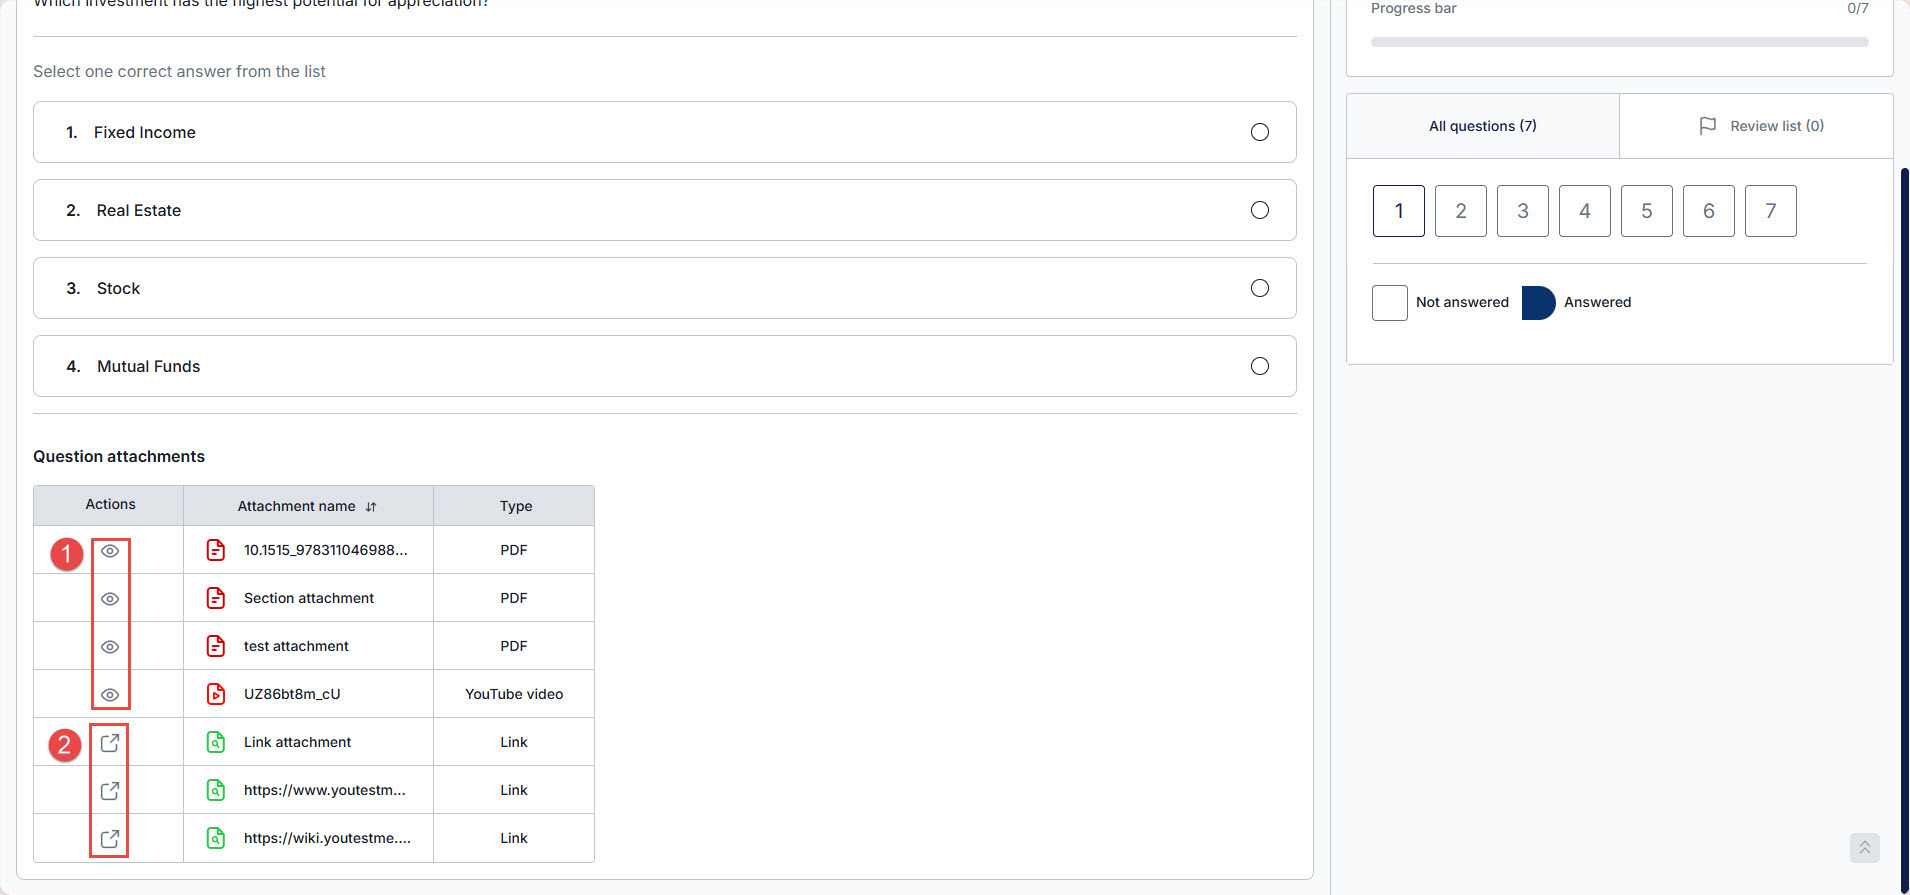Preview the 10.1515 PDF attachment
The image size is (1910, 895).
point(110,551)
